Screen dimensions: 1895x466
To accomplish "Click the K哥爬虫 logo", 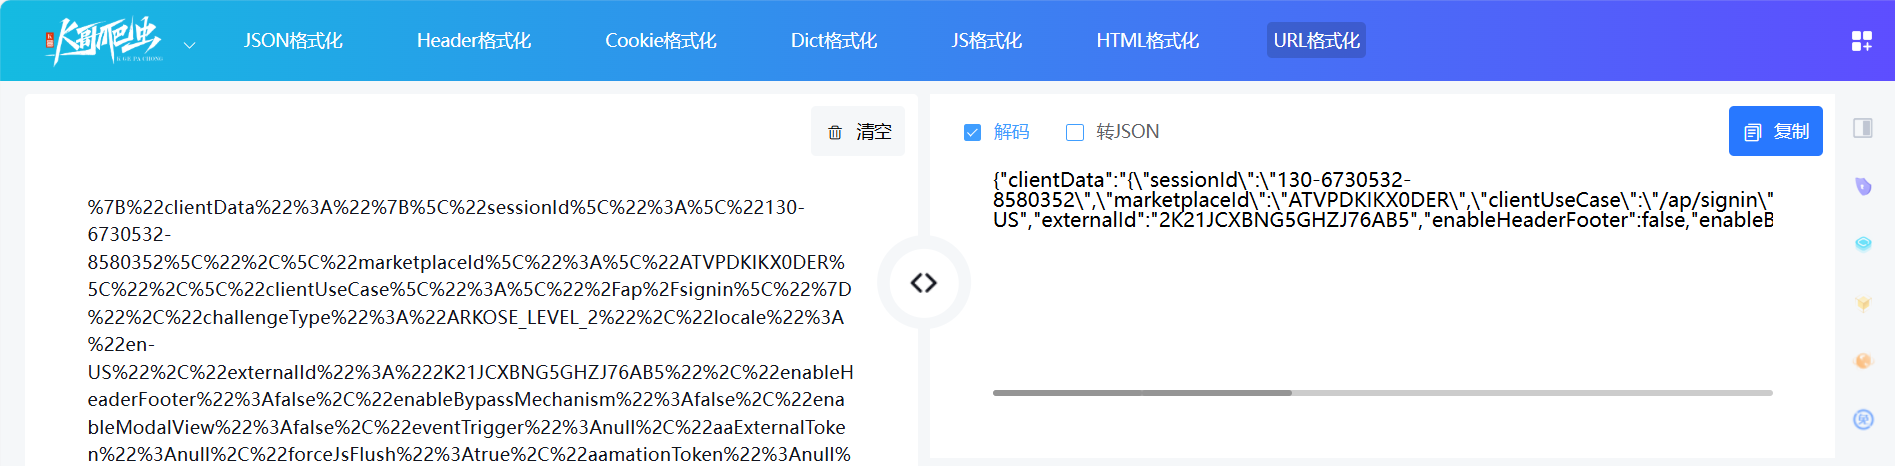I will click(103, 41).
